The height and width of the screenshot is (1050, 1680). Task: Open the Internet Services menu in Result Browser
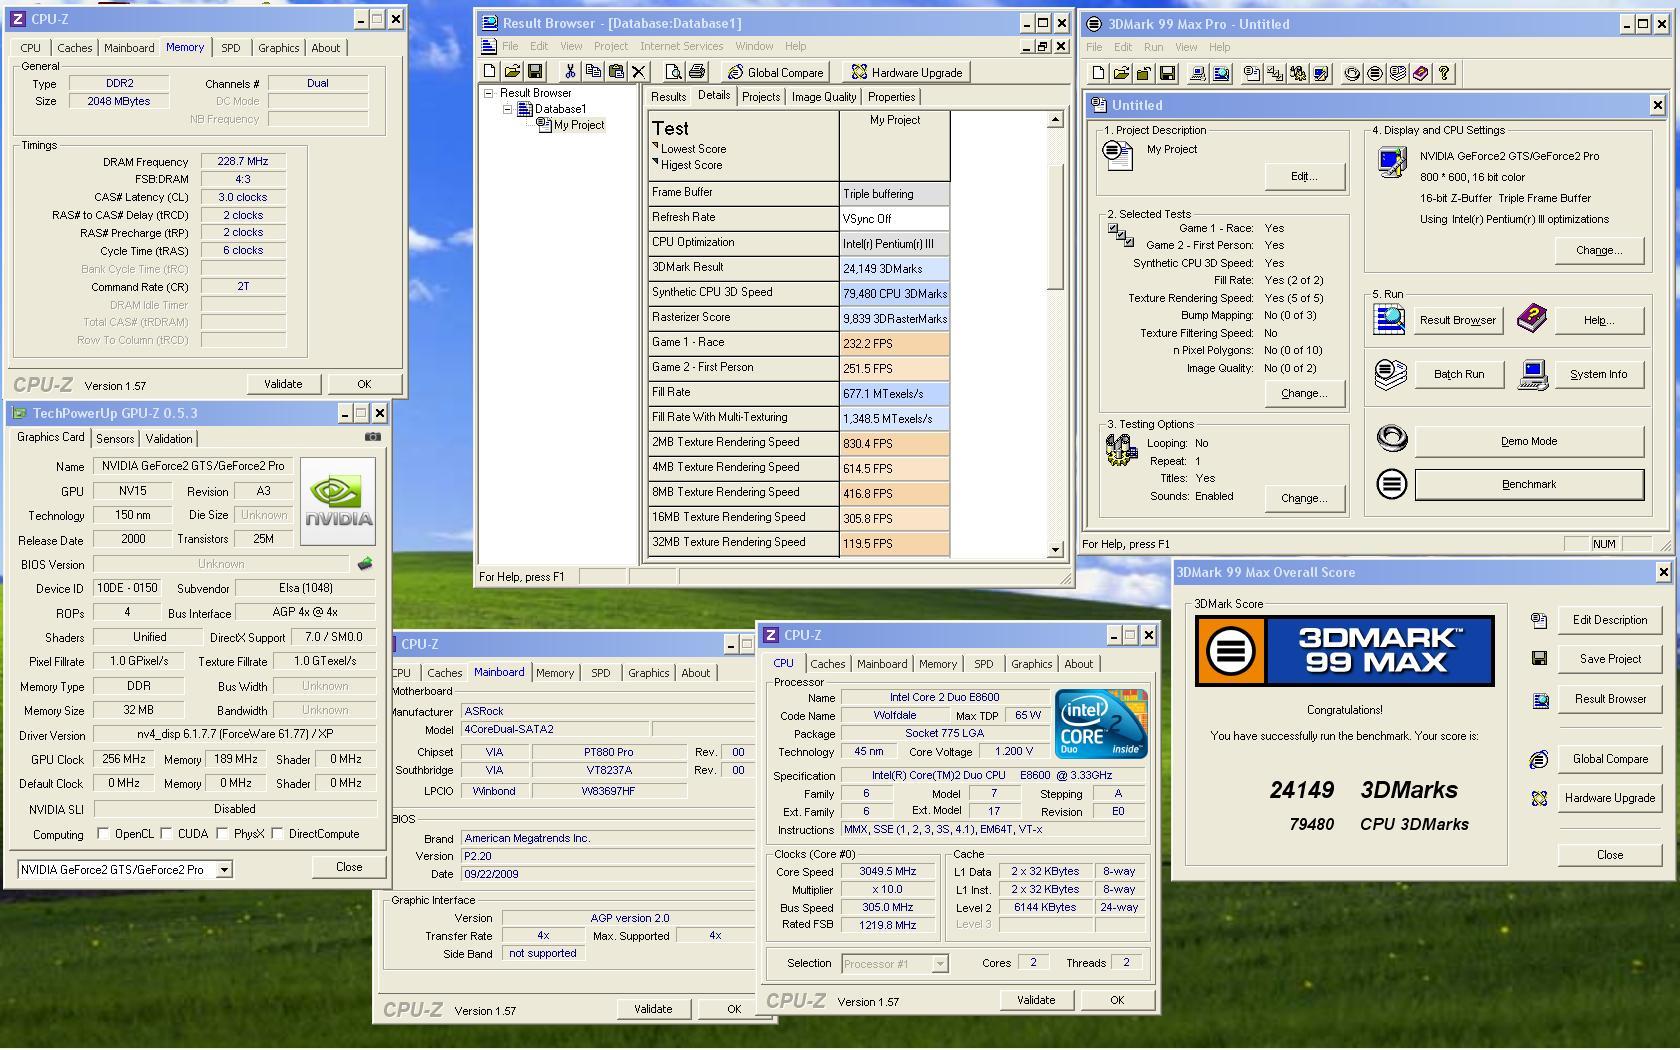pos(681,46)
